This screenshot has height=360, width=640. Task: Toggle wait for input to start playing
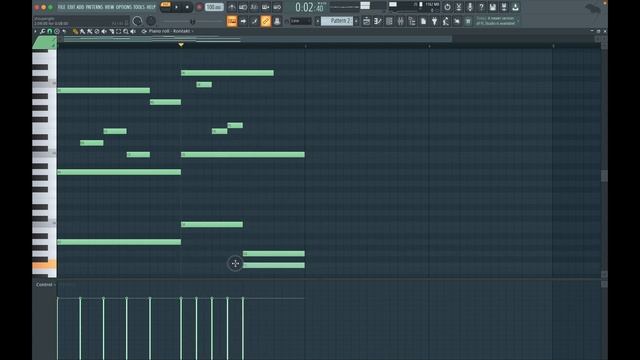point(243,7)
